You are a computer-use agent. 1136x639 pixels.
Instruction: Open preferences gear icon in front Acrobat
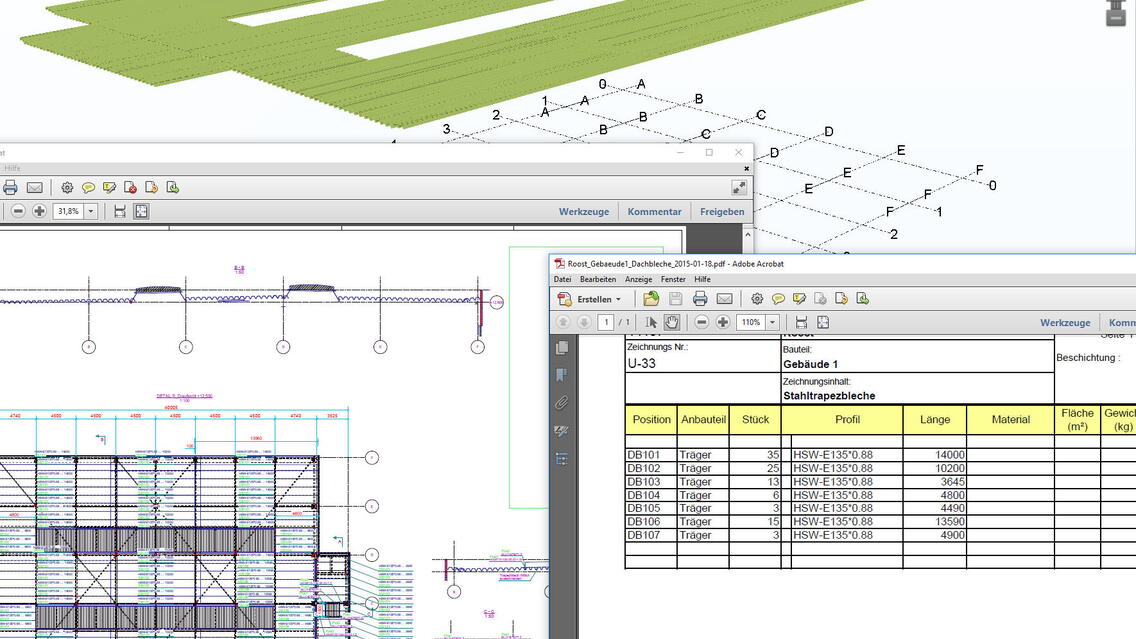coord(757,298)
